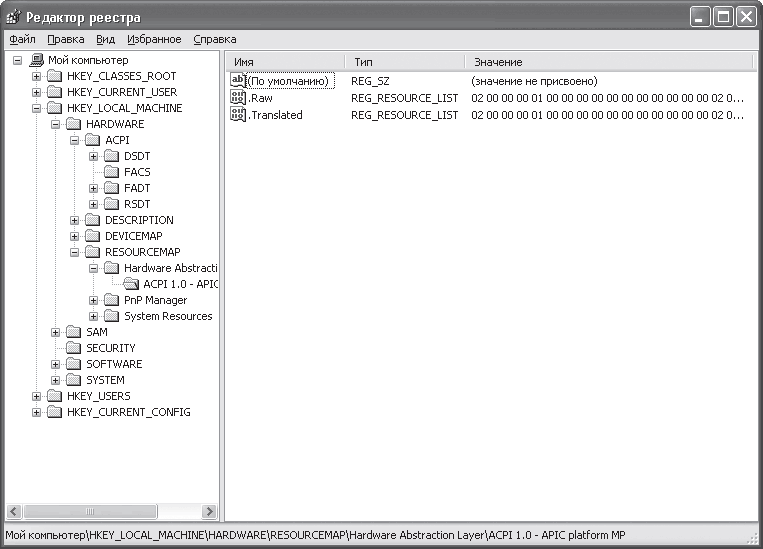
Task: Select the HKEY_CURRENT_CONFIG key label
Action: coord(128,412)
